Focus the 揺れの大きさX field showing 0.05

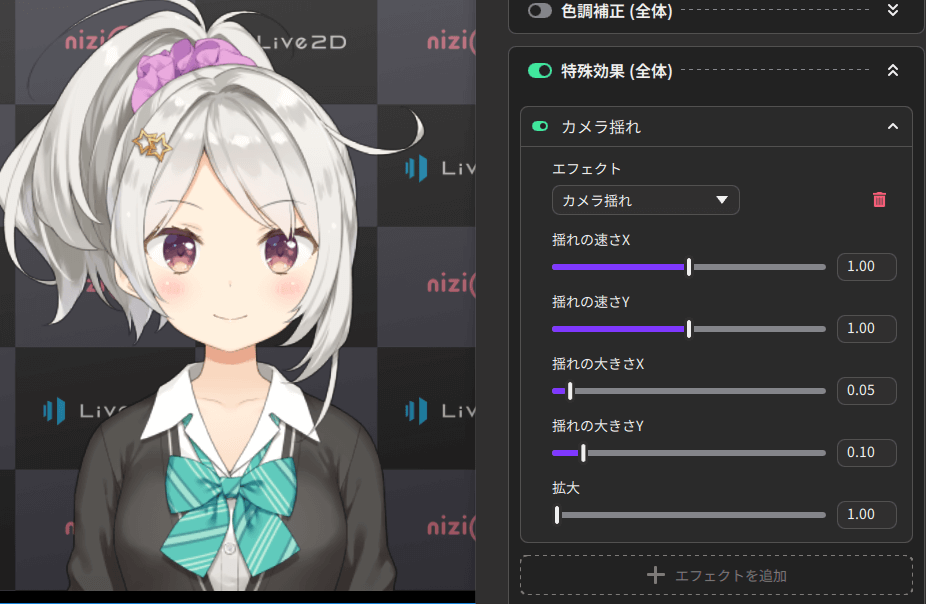(x=866, y=391)
